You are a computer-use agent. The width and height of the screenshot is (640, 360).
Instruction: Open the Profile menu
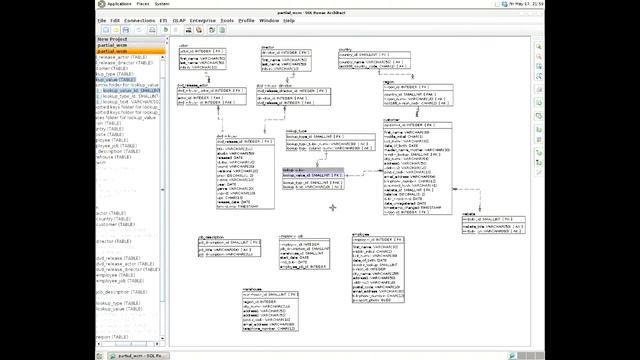tap(246, 20)
